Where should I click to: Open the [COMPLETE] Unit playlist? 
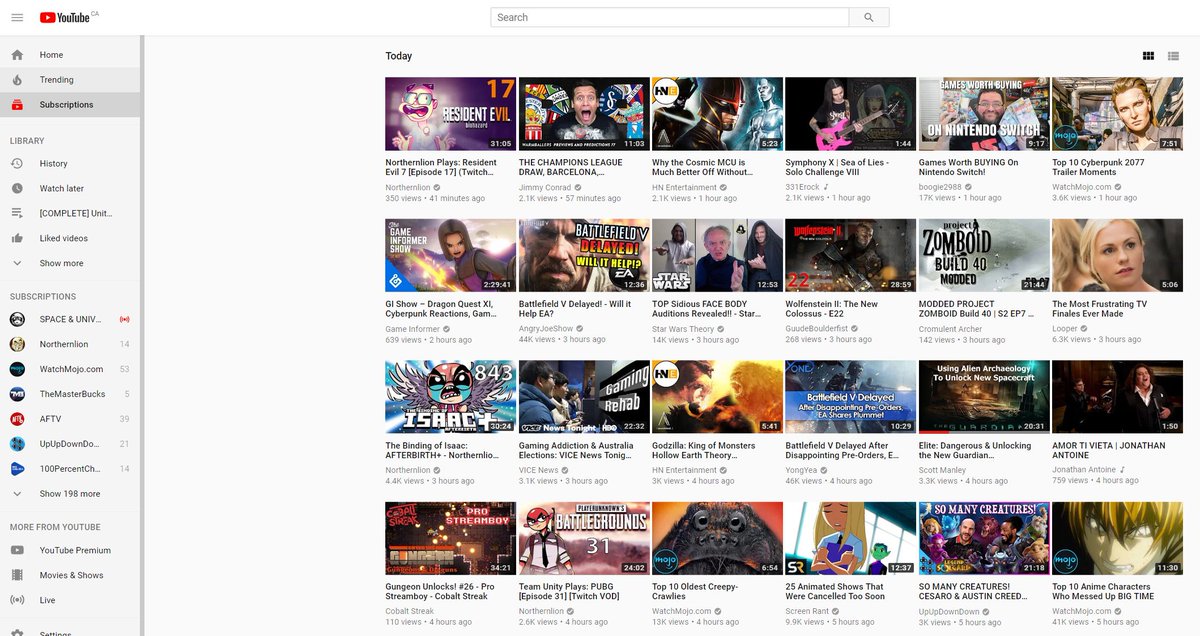coord(70,213)
